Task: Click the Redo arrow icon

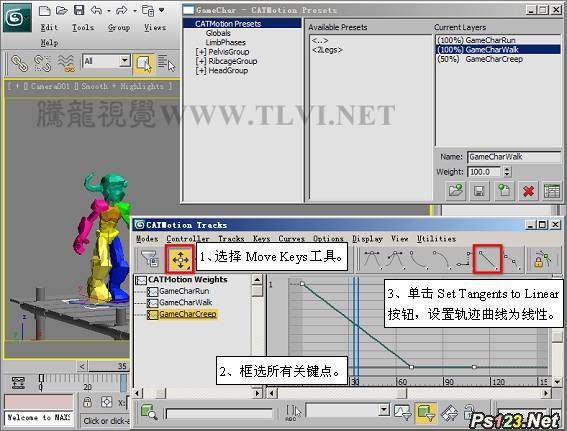Action: [122, 10]
